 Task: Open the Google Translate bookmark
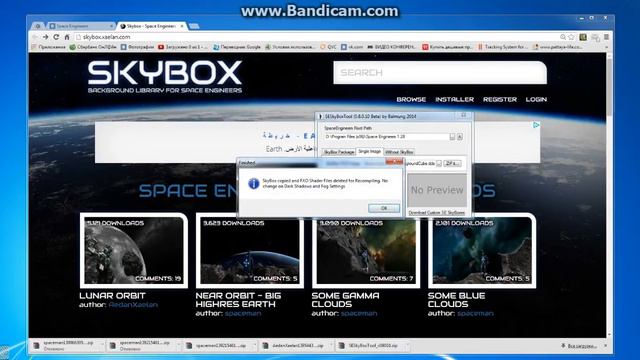pos(237,47)
